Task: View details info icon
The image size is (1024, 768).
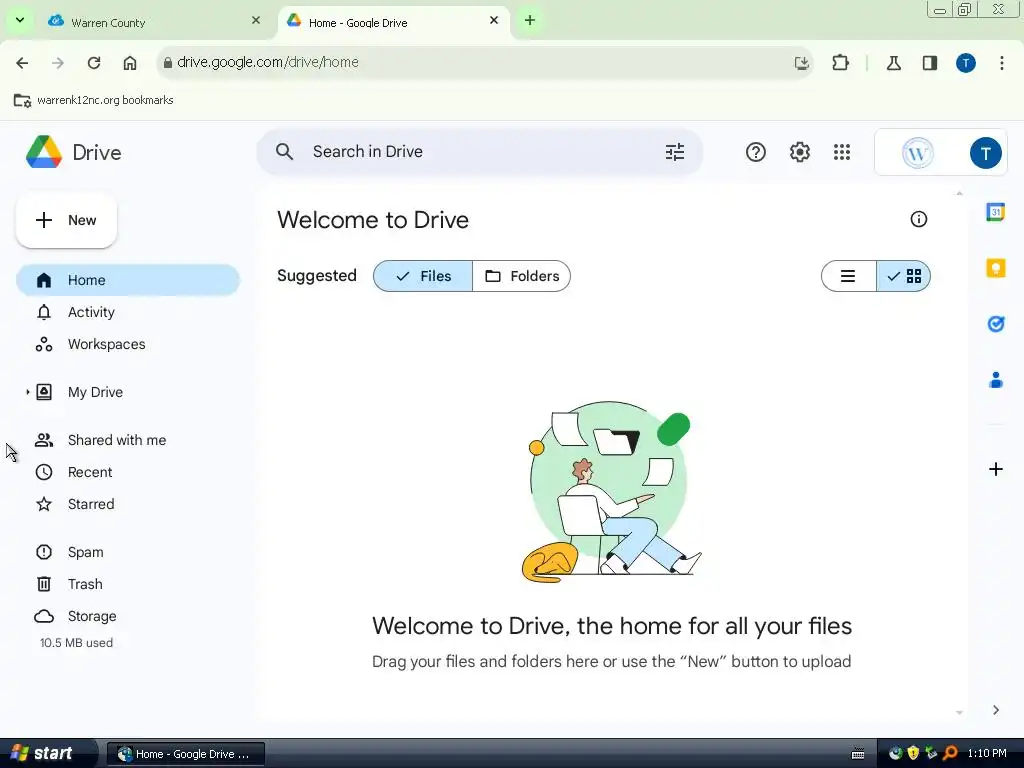Action: point(918,219)
